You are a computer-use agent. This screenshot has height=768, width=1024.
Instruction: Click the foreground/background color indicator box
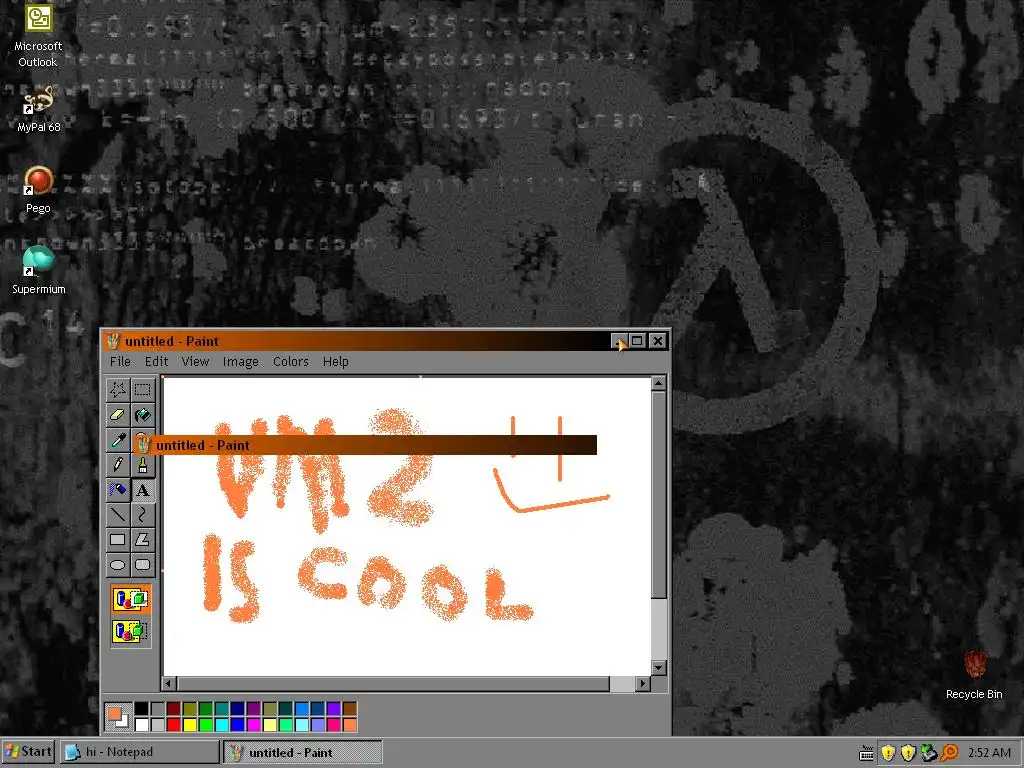click(x=118, y=717)
